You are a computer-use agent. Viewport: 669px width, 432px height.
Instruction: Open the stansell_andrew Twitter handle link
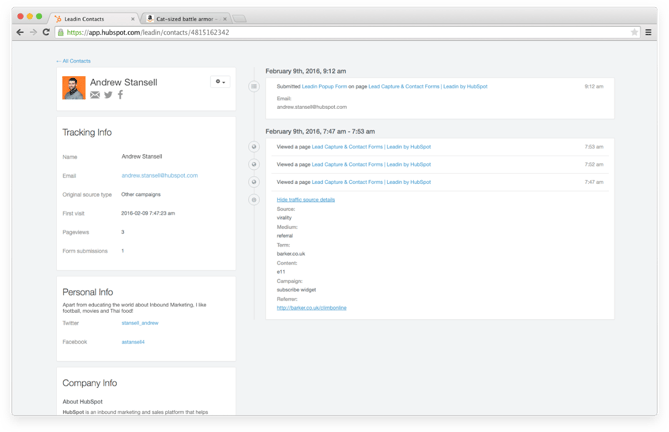(139, 323)
